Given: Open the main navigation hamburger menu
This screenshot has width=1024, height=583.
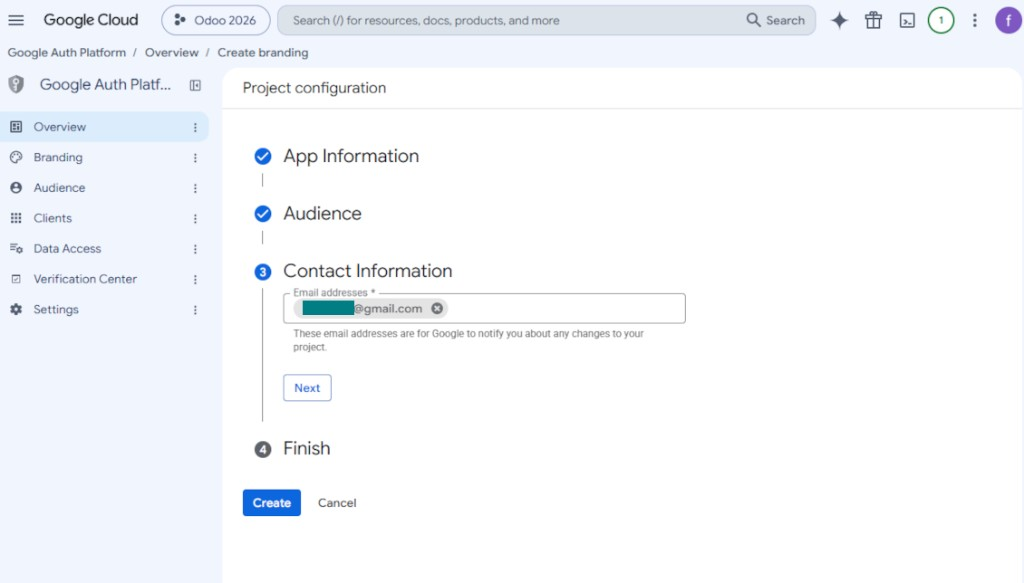Looking at the screenshot, I should point(16,20).
